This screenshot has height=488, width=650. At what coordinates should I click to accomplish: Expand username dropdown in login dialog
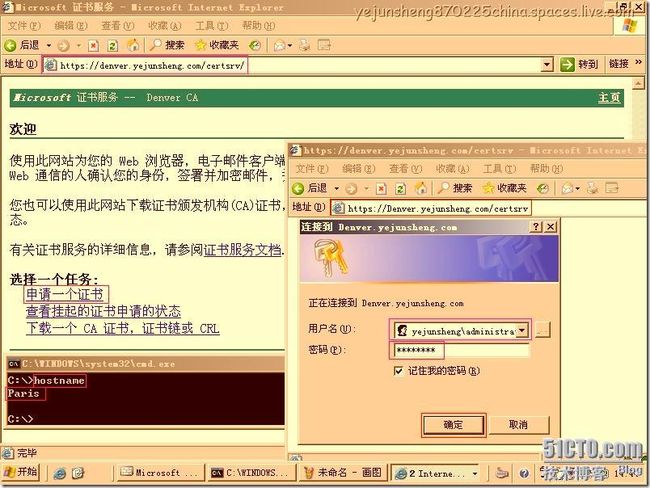click(522, 330)
